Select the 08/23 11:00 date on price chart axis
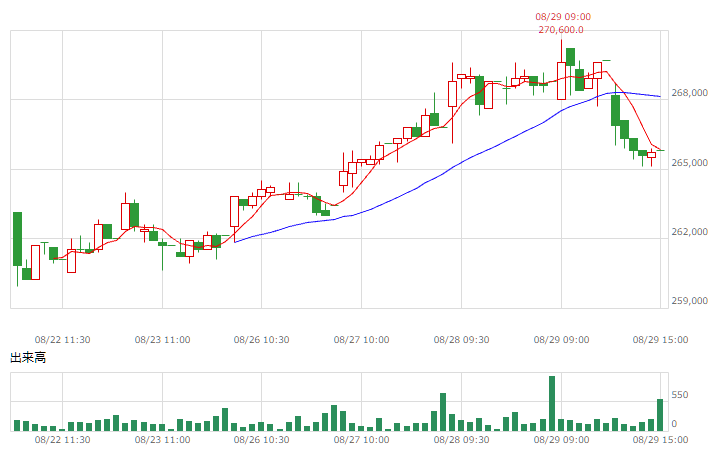The width and height of the screenshot is (721, 457). coord(162,340)
